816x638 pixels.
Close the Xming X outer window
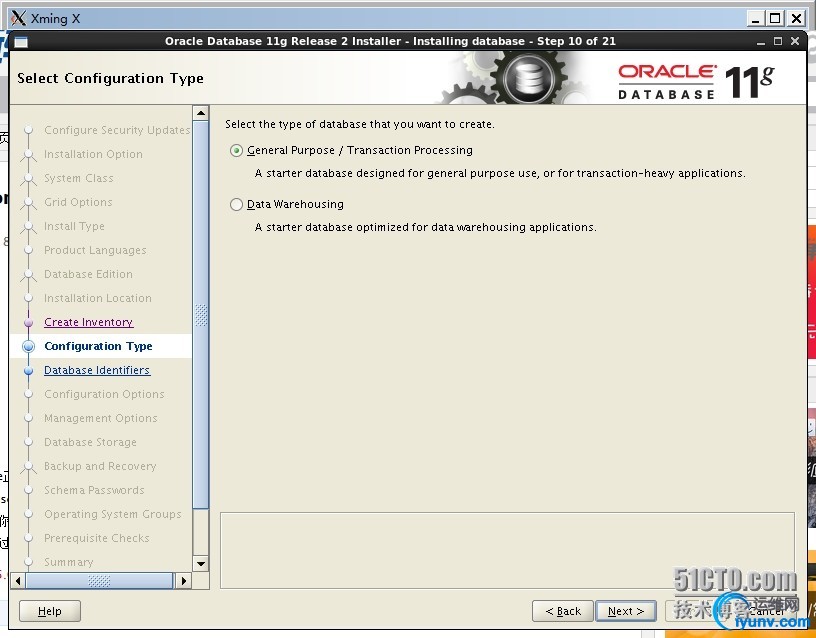pos(796,19)
